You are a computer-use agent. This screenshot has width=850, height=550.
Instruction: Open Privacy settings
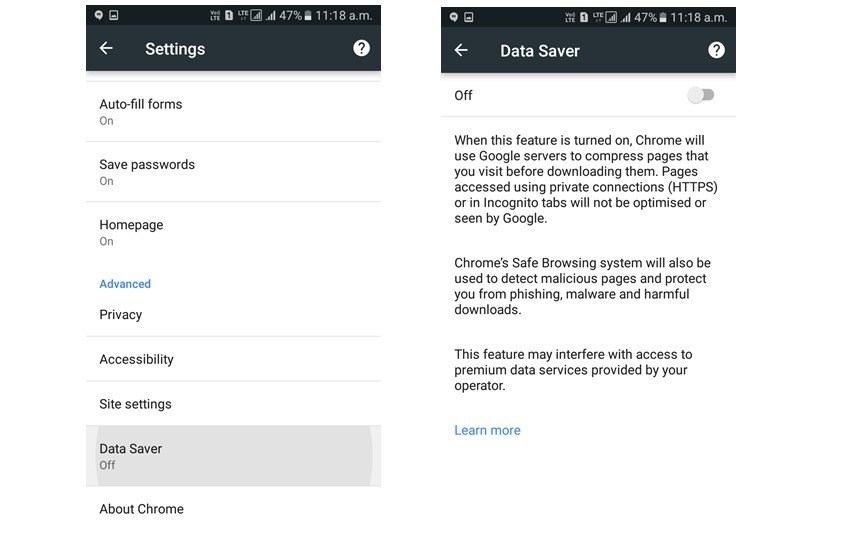(233, 315)
